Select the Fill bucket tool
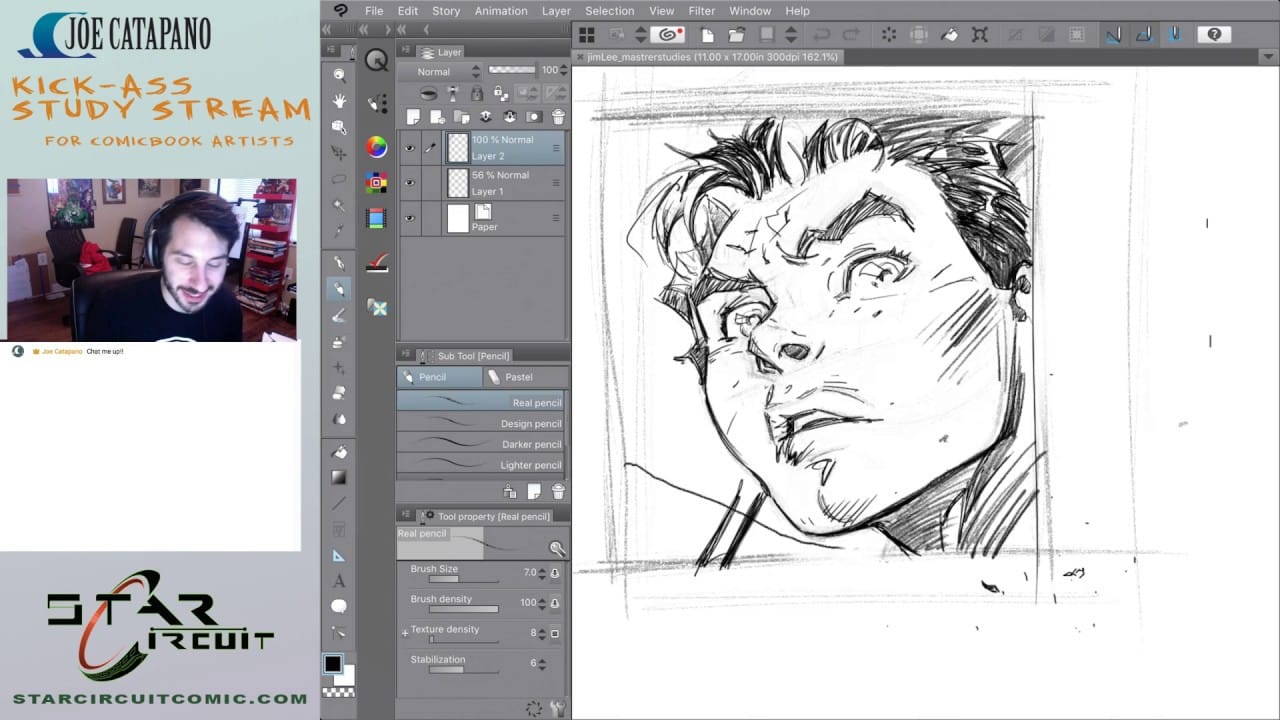The height and width of the screenshot is (720, 1280). pyautogui.click(x=340, y=452)
